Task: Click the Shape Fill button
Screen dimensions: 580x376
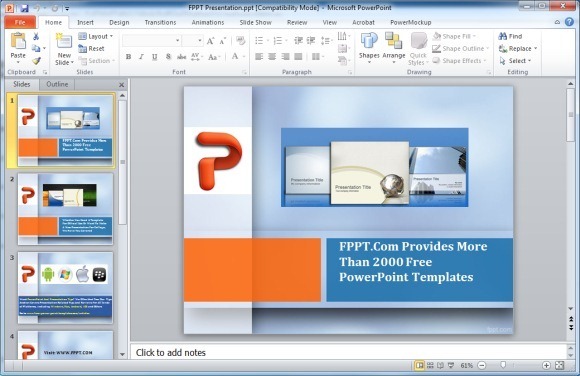Action: pos(455,36)
